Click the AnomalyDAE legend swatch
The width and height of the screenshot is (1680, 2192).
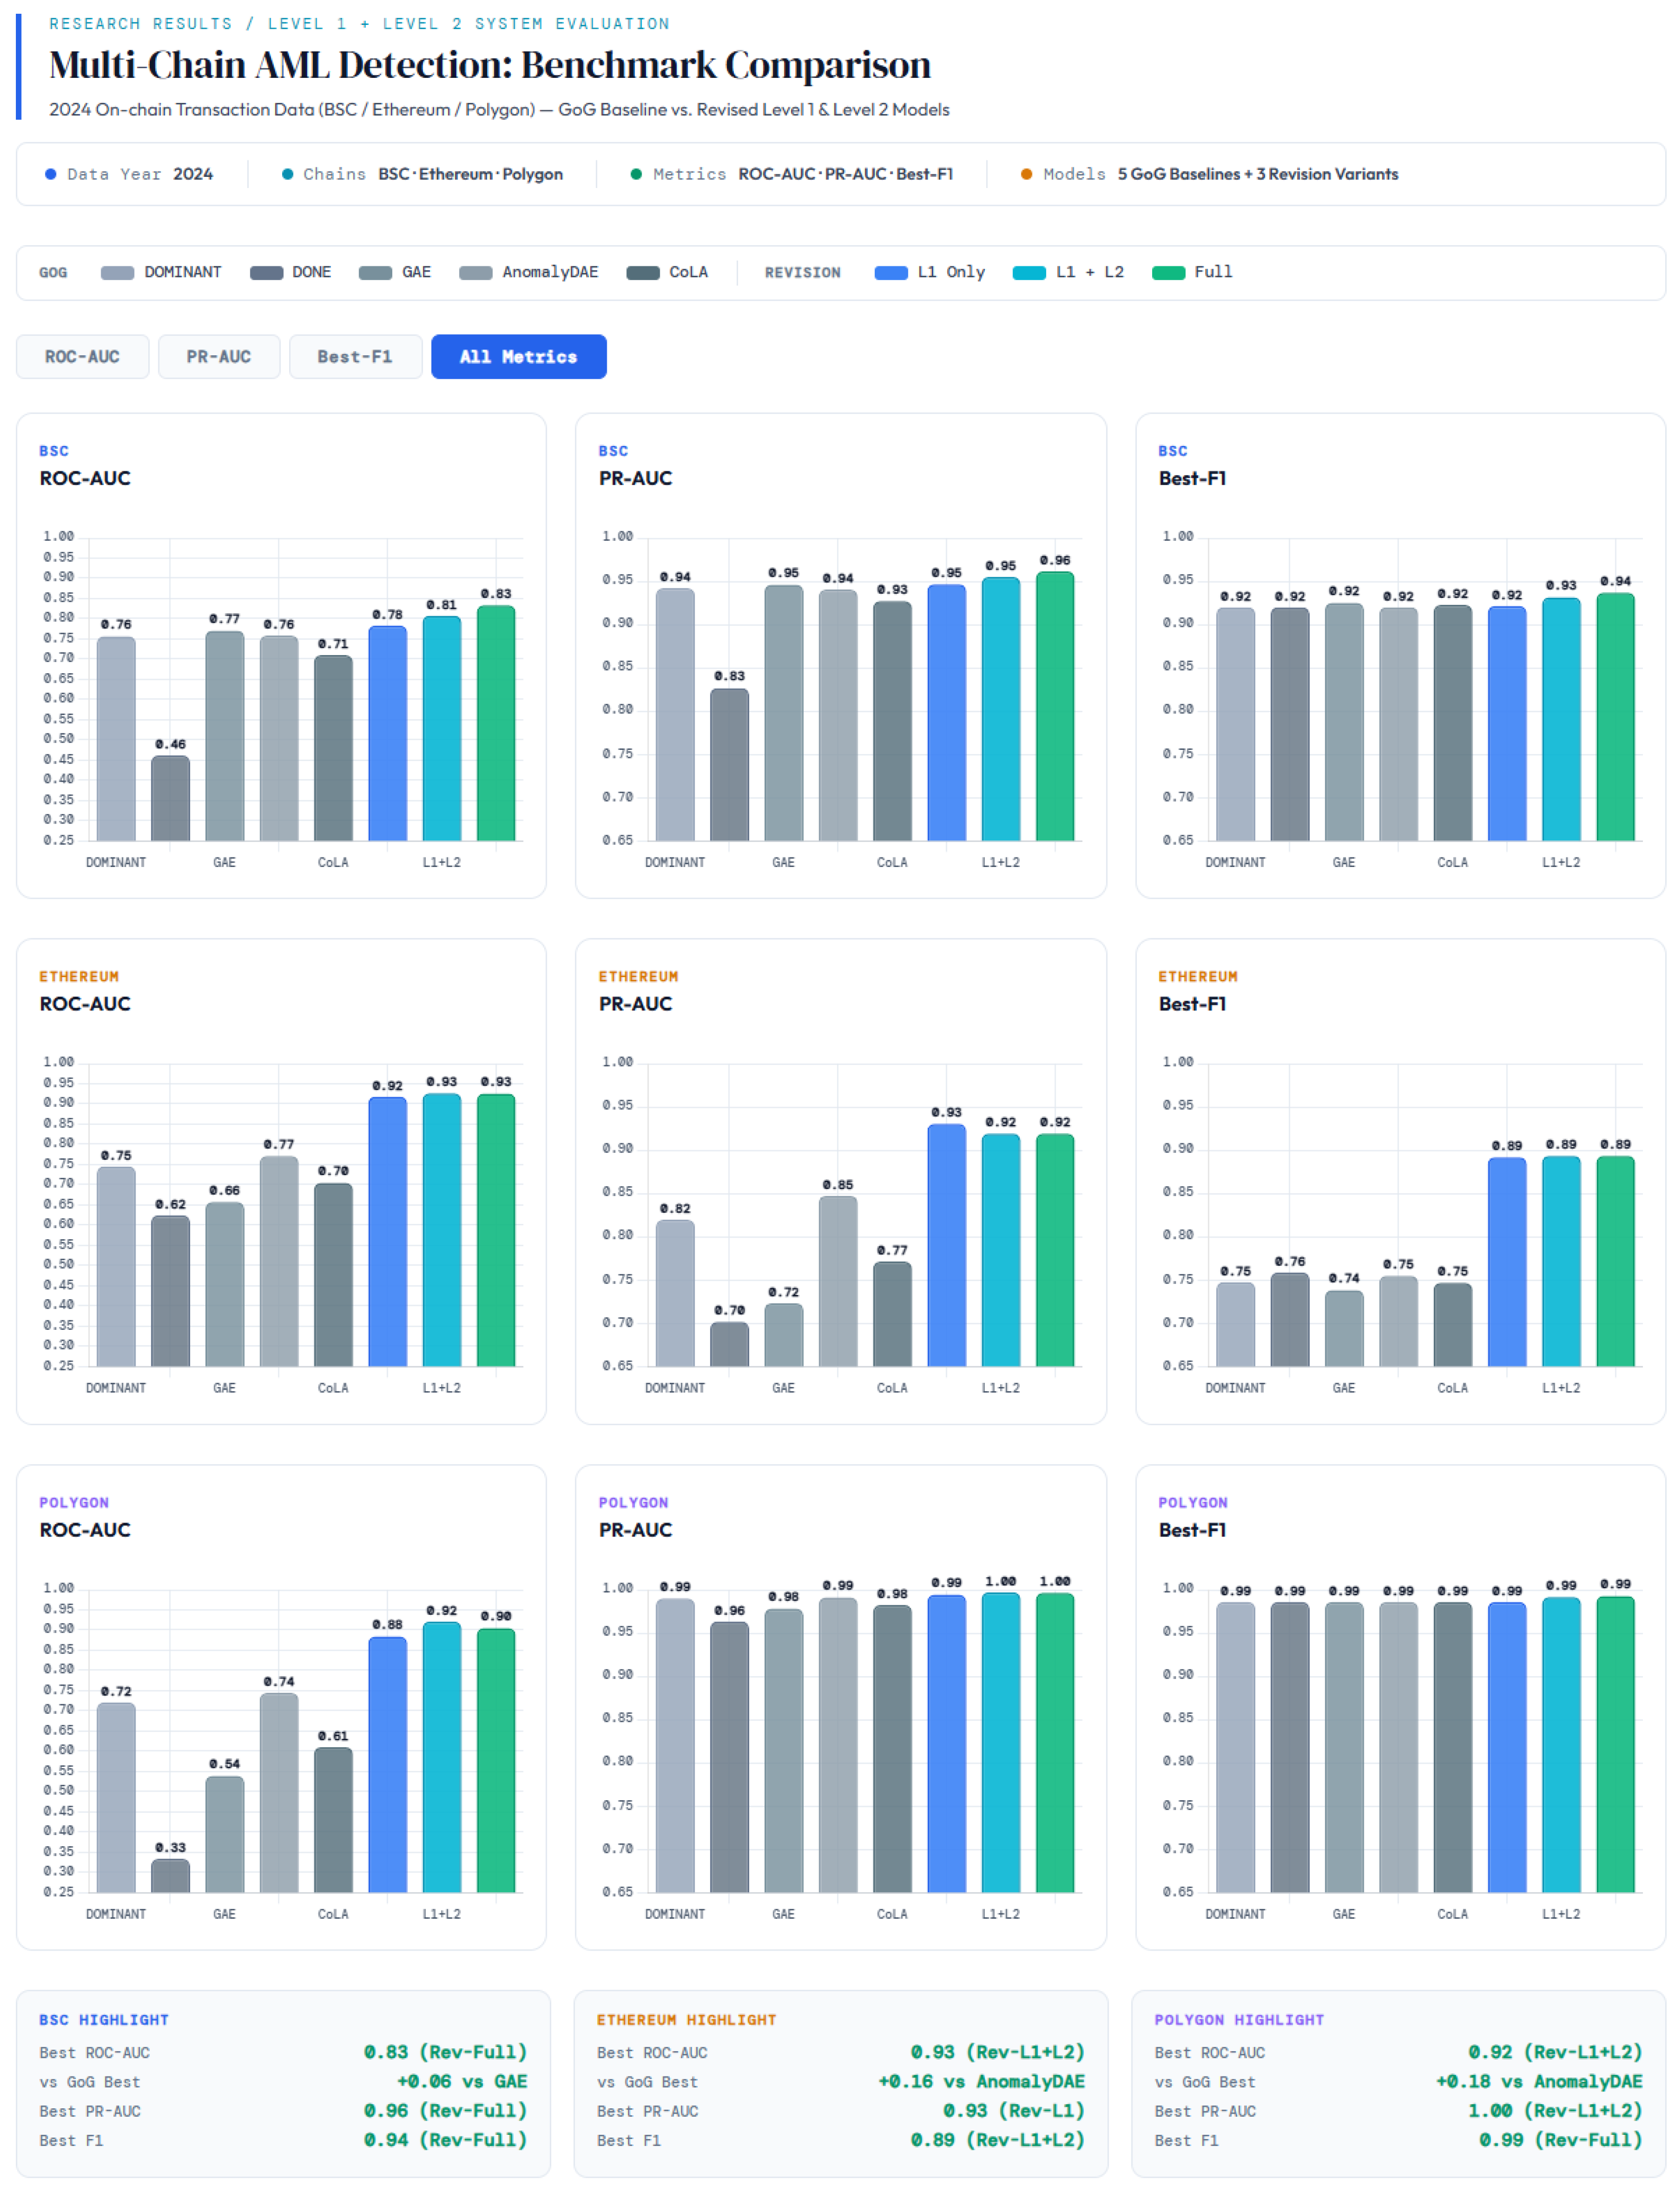475,273
